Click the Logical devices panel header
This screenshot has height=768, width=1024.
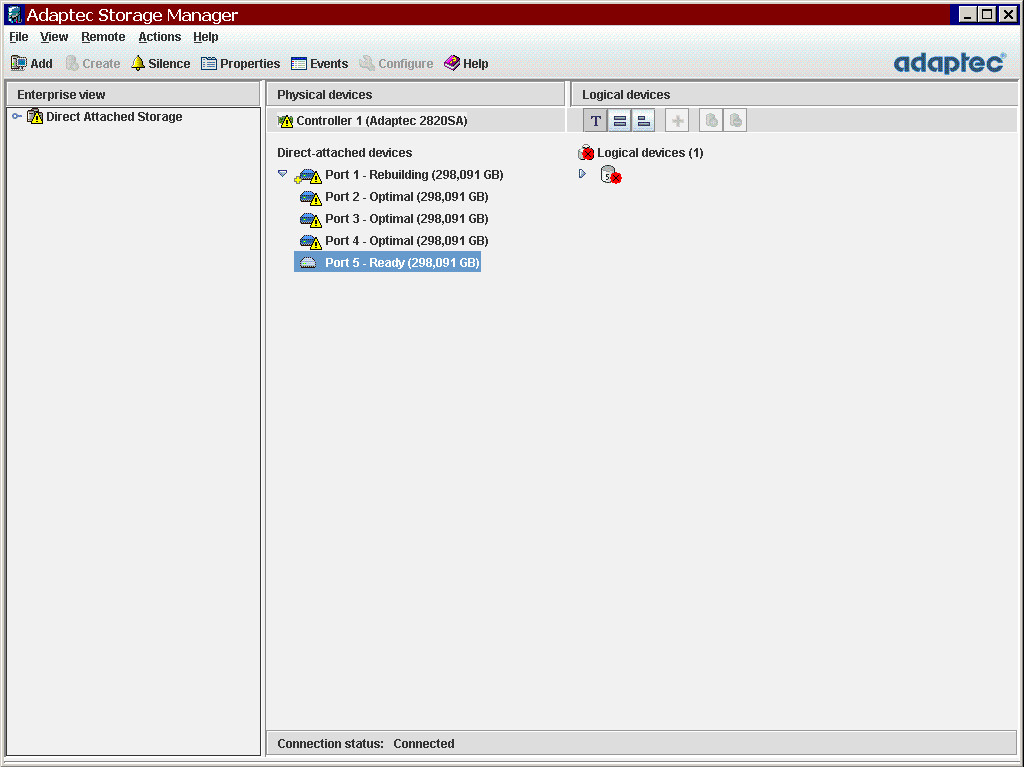(794, 95)
